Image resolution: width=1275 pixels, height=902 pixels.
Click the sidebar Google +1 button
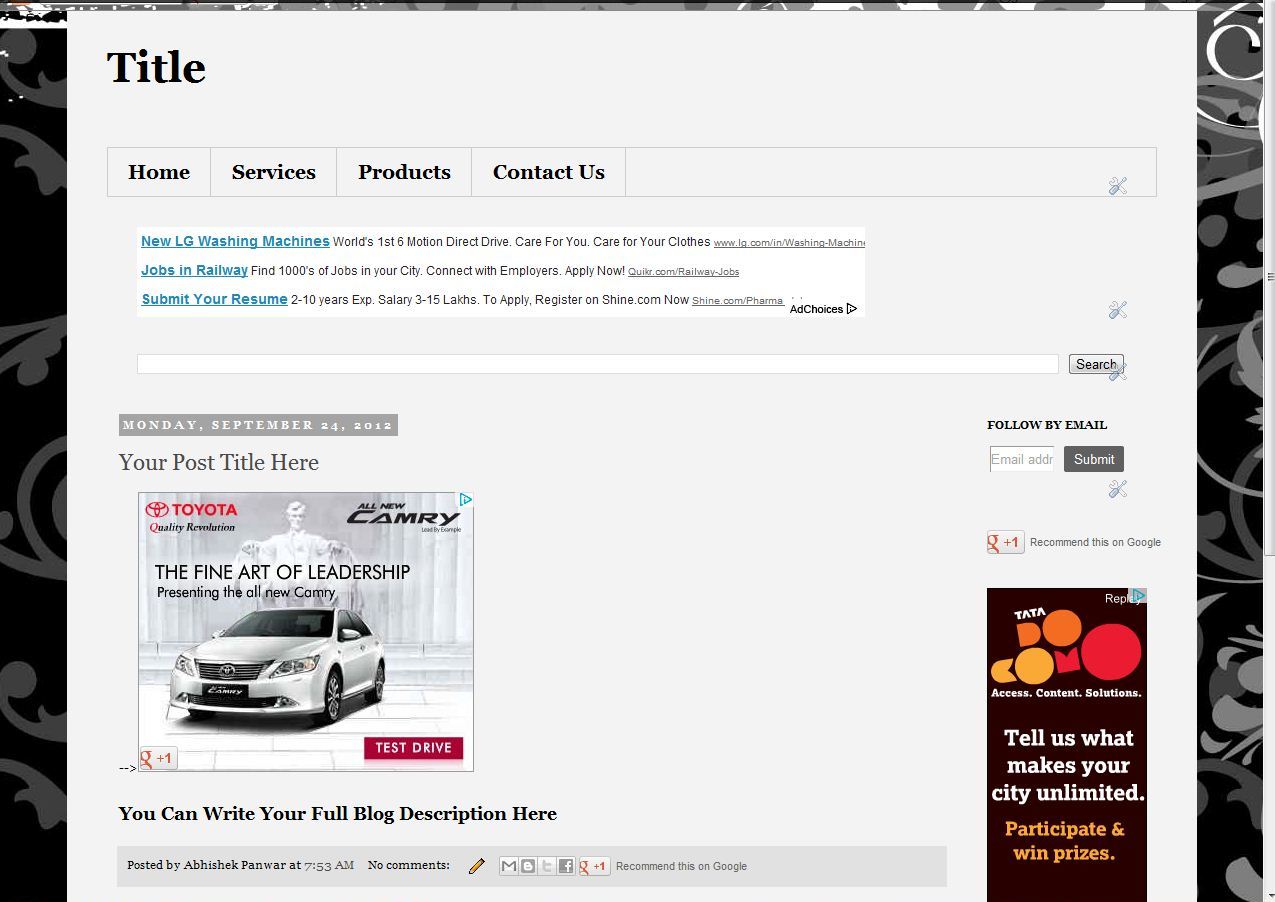coord(1005,542)
